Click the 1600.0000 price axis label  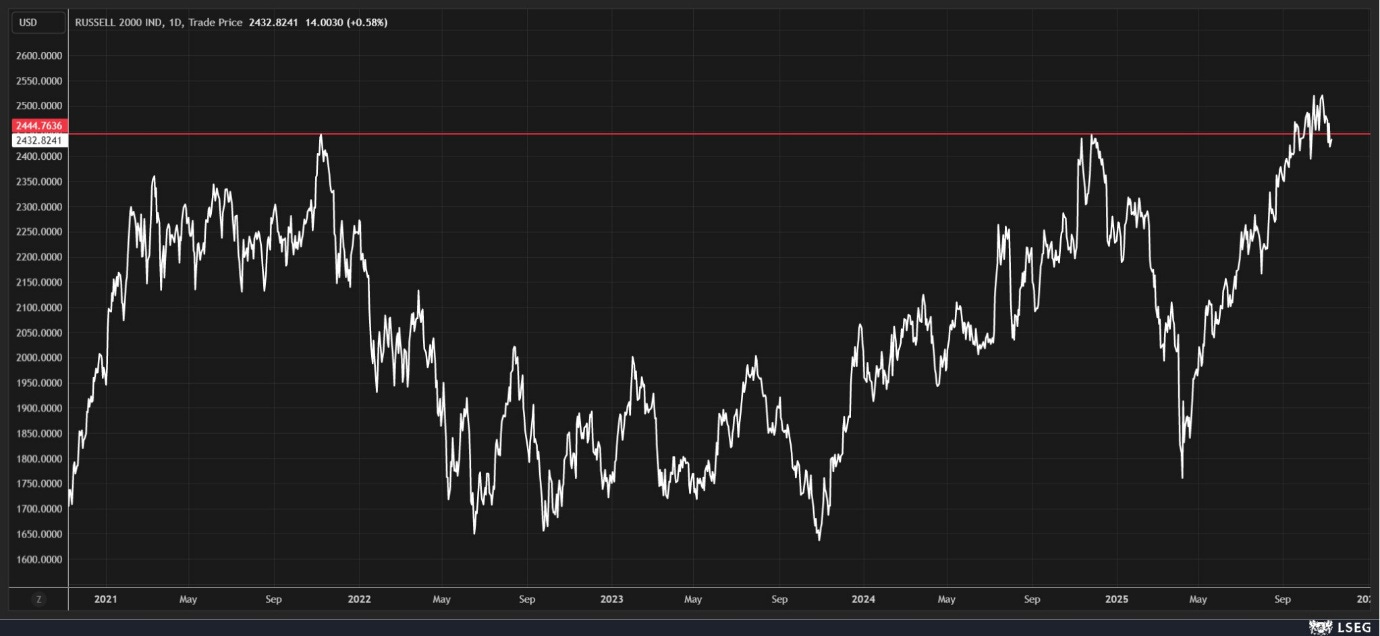[40, 560]
